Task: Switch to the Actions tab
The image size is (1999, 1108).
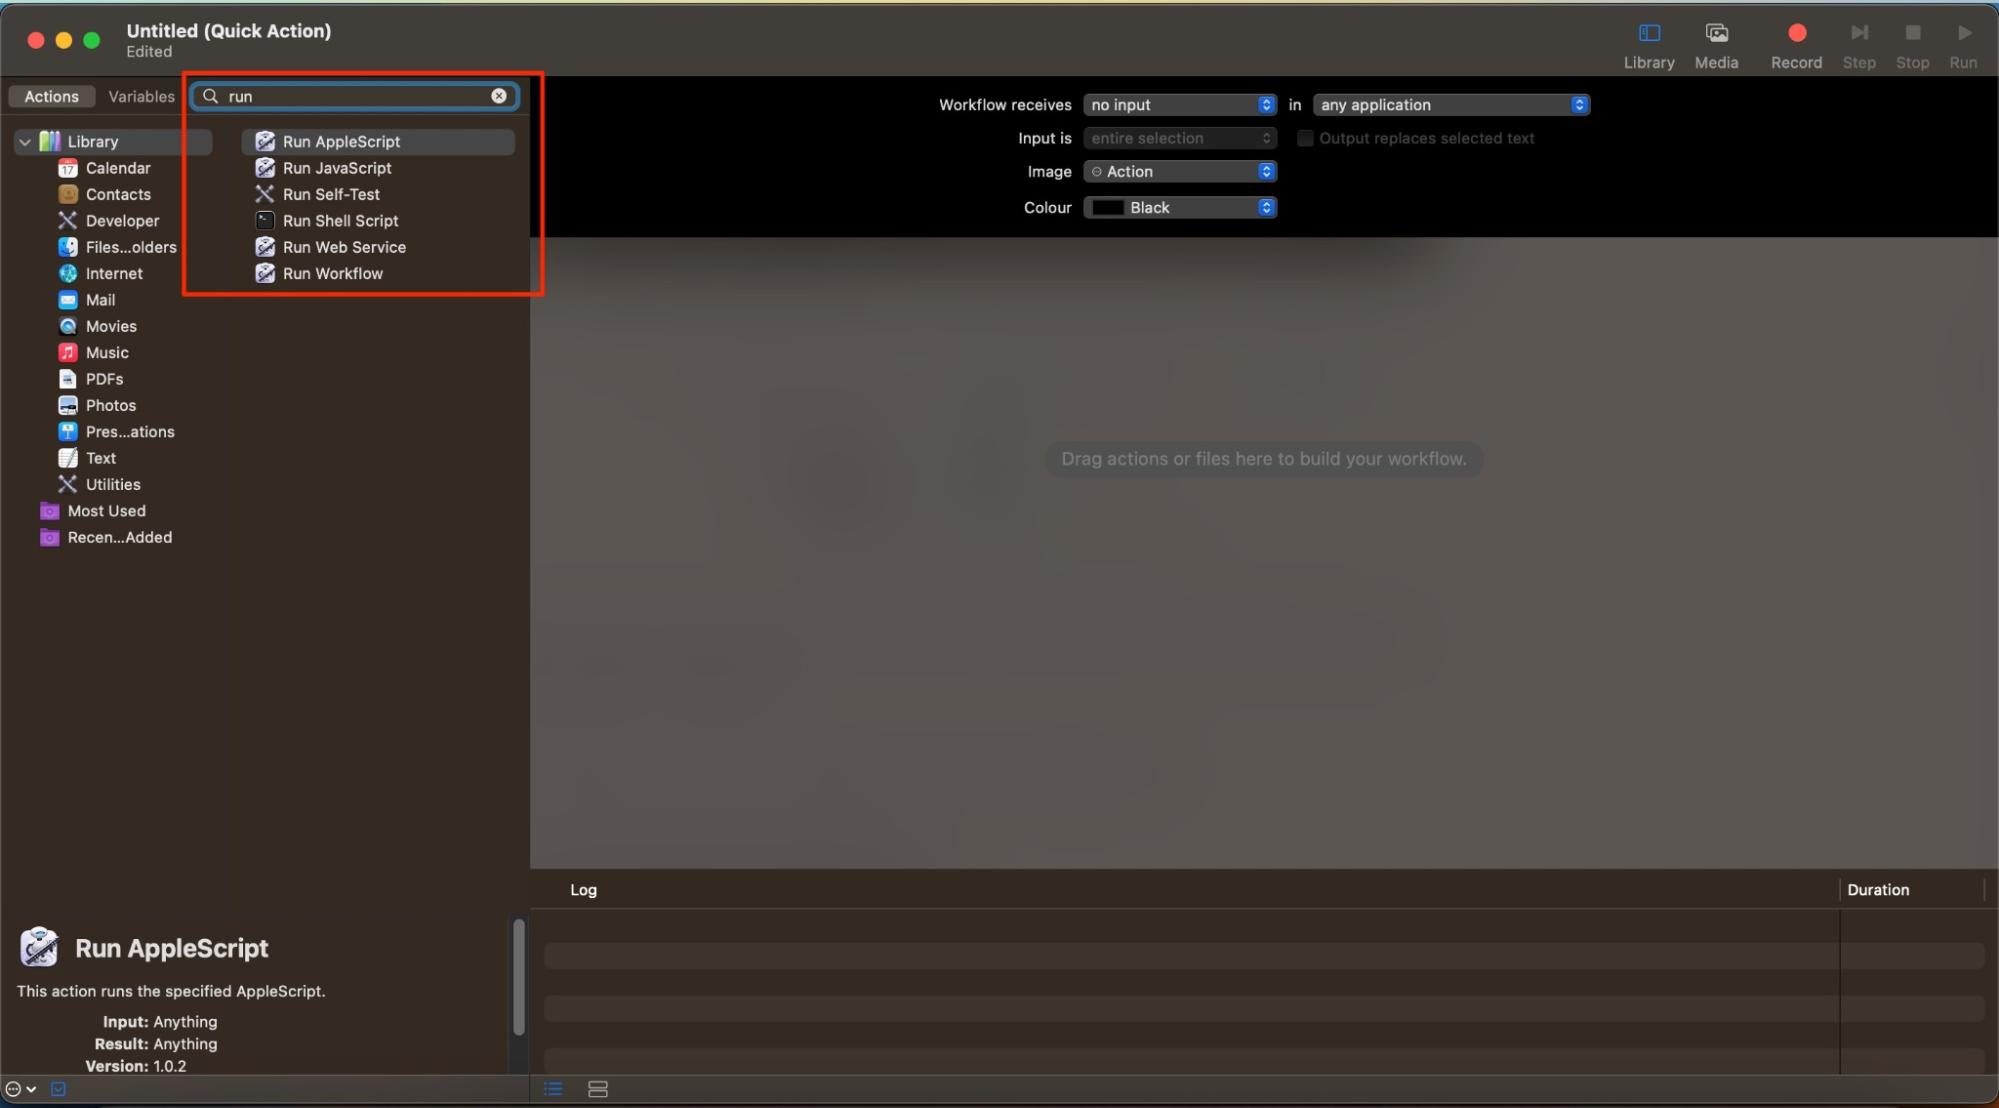Action: pyautogui.click(x=51, y=96)
